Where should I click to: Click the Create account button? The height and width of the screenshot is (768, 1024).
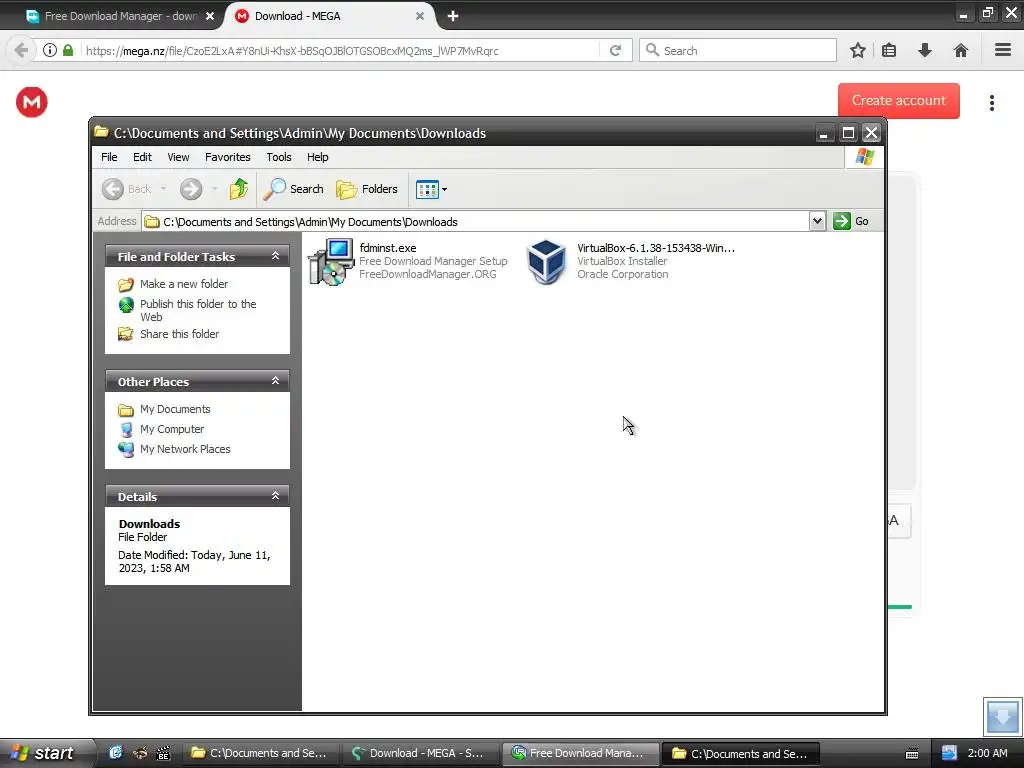pyautogui.click(x=899, y=101)
